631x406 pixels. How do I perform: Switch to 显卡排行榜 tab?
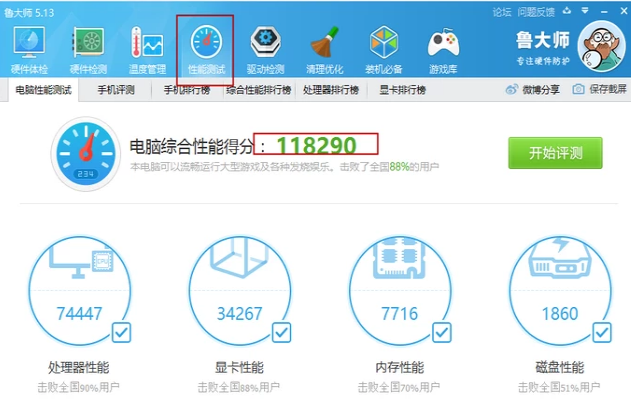click(402, 90)
